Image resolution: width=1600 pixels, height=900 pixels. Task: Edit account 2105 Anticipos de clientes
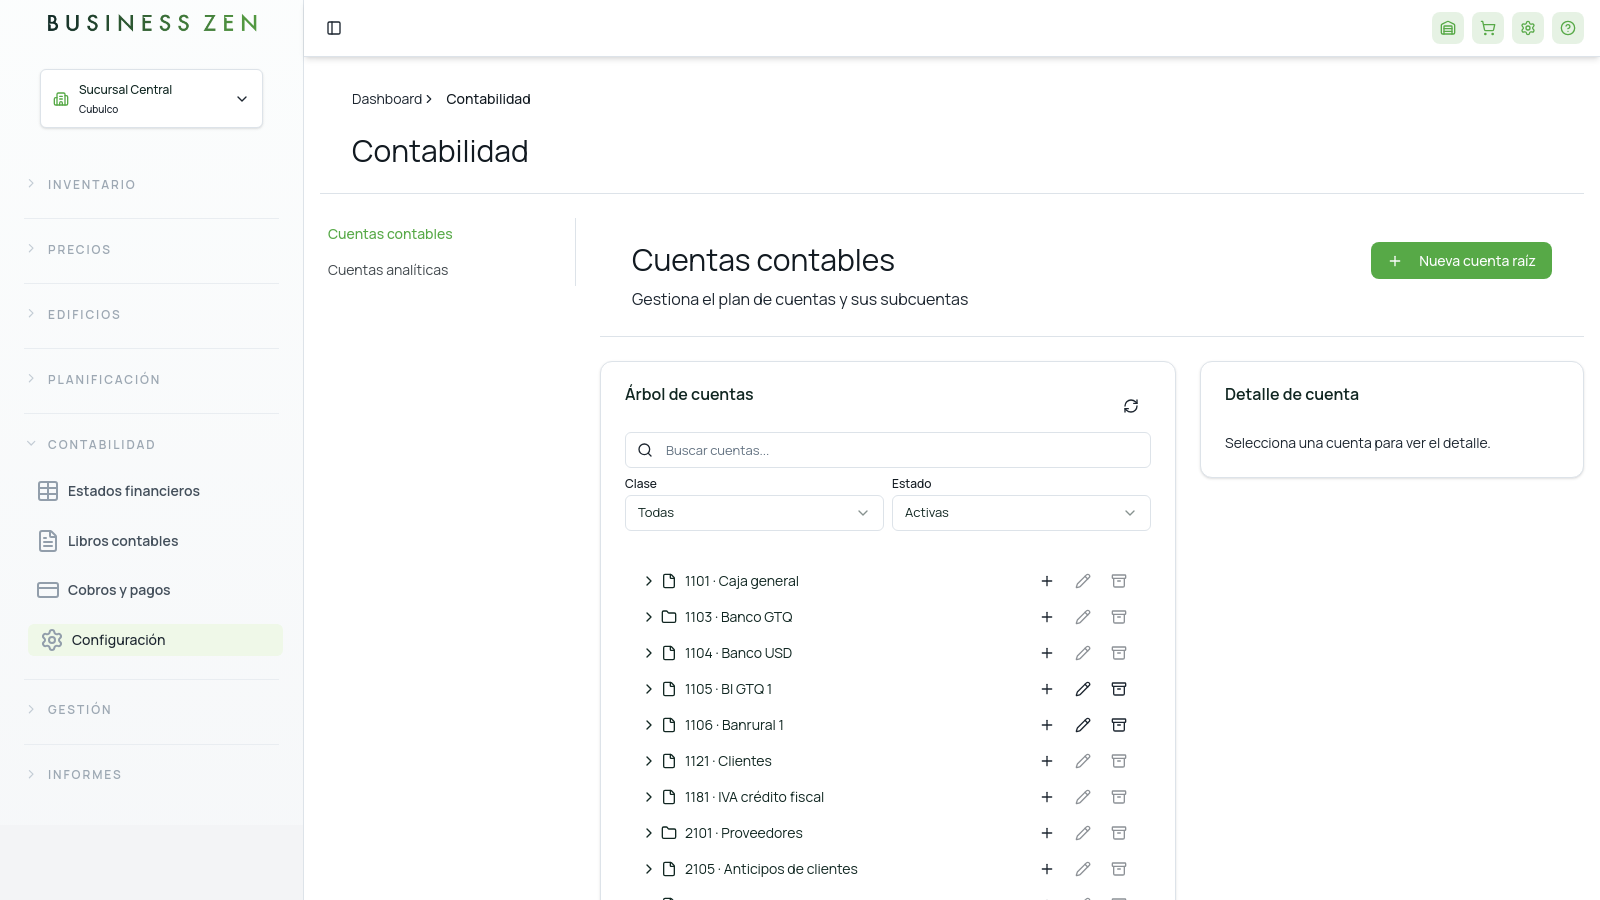coord(1083,869)
